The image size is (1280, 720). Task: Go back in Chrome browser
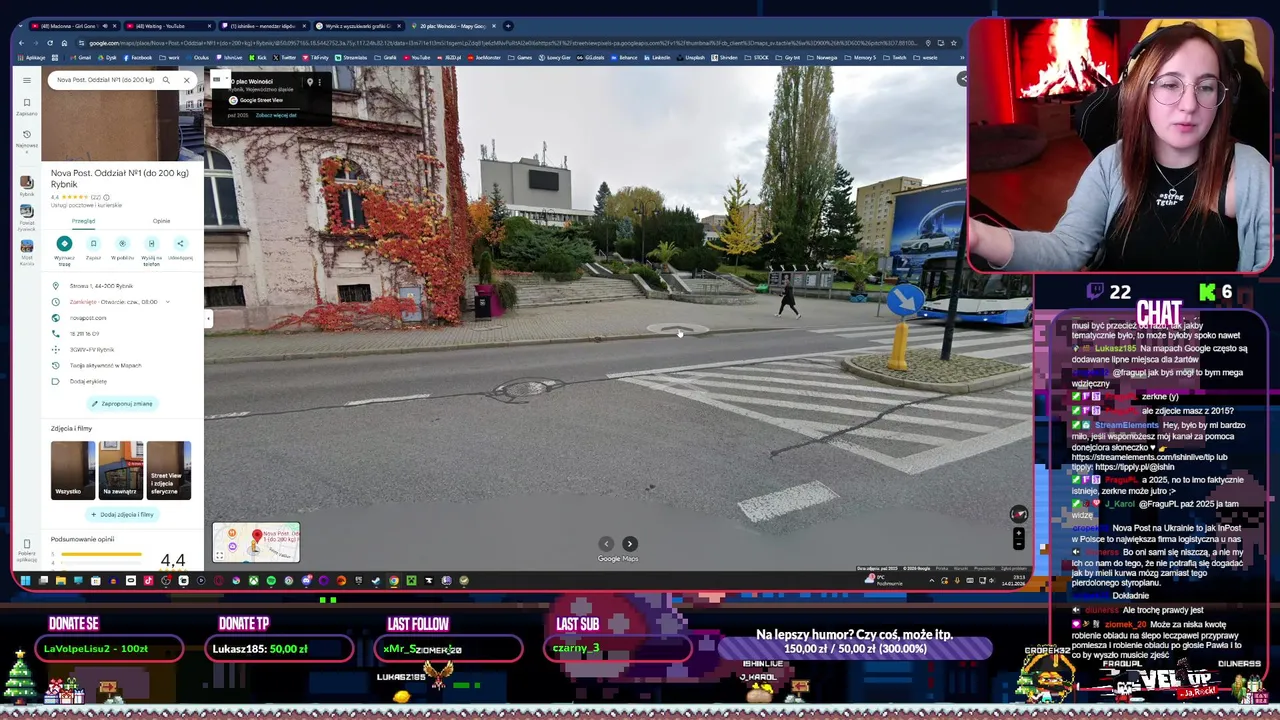click(23, 43)
